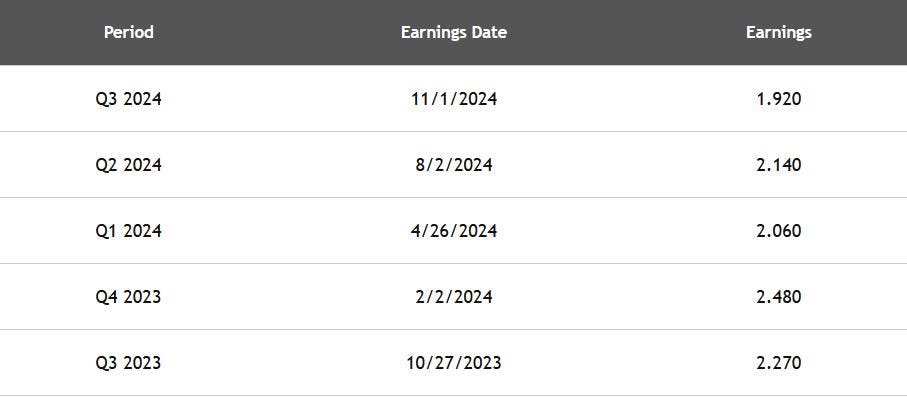Click the 2.060 earnings value
Screen dimensions: 907x398
click(x=779, y=231)
